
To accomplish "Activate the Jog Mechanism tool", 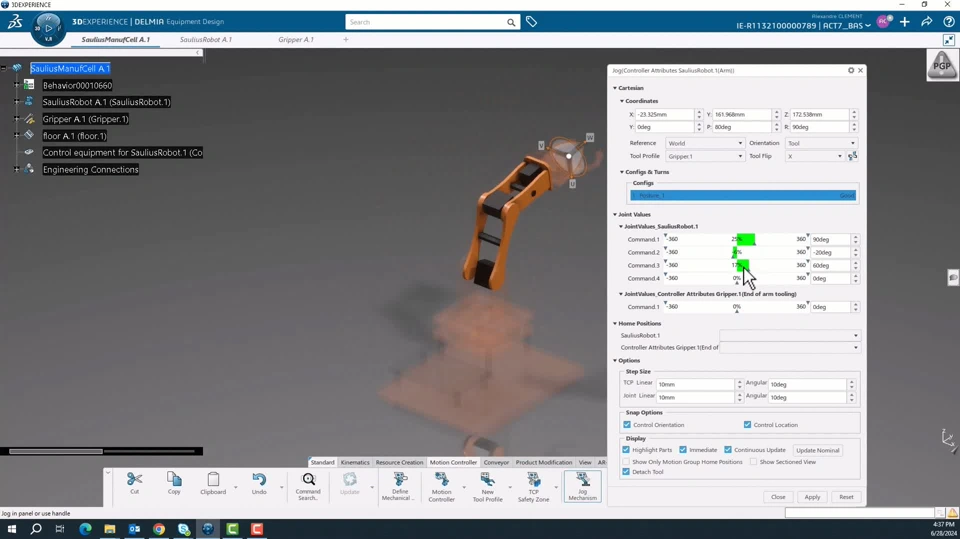I will 582,486.
